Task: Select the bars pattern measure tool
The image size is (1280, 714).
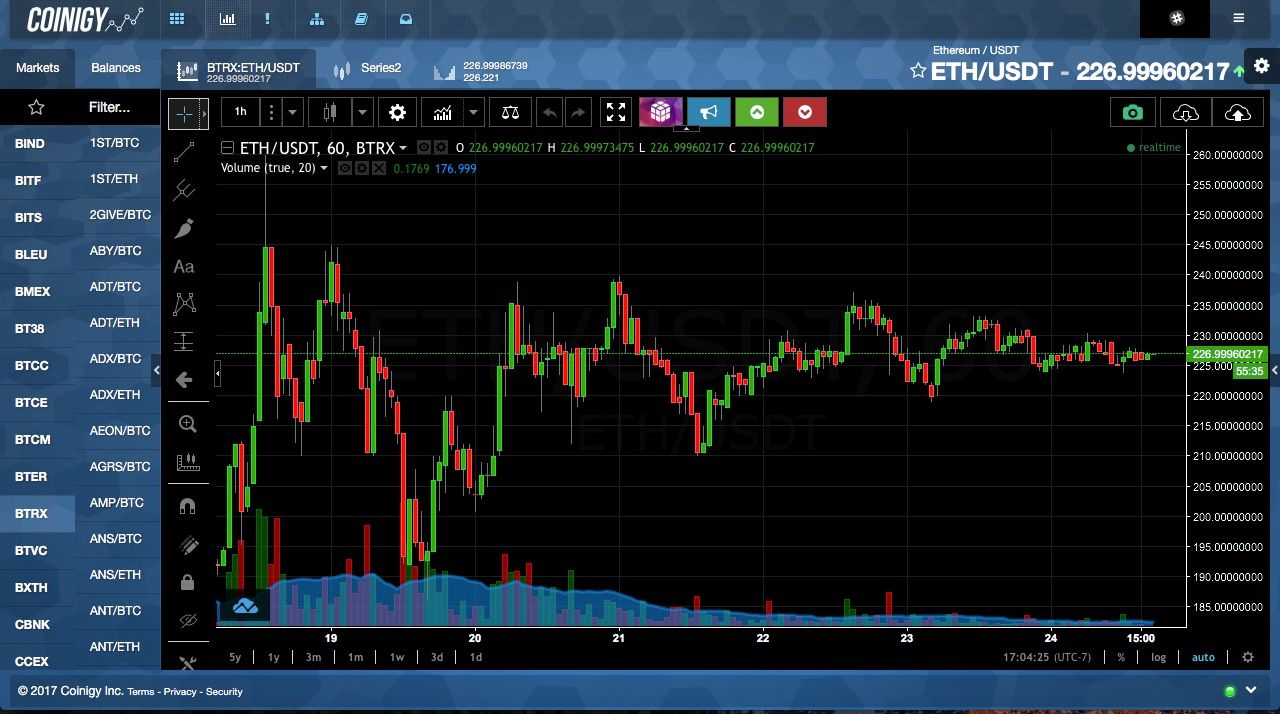Action: tap(187, 462)
